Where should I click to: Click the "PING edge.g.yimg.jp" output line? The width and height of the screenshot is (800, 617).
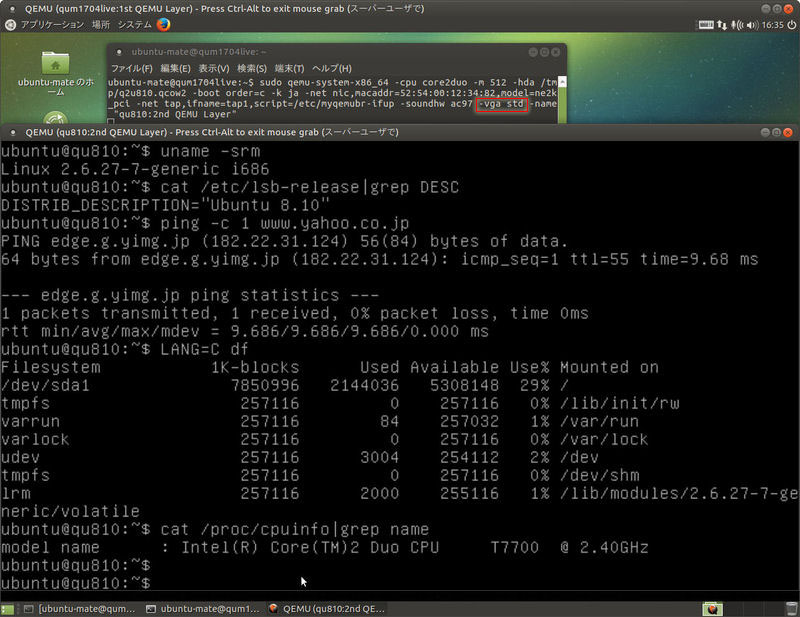(x=284, y=241)
